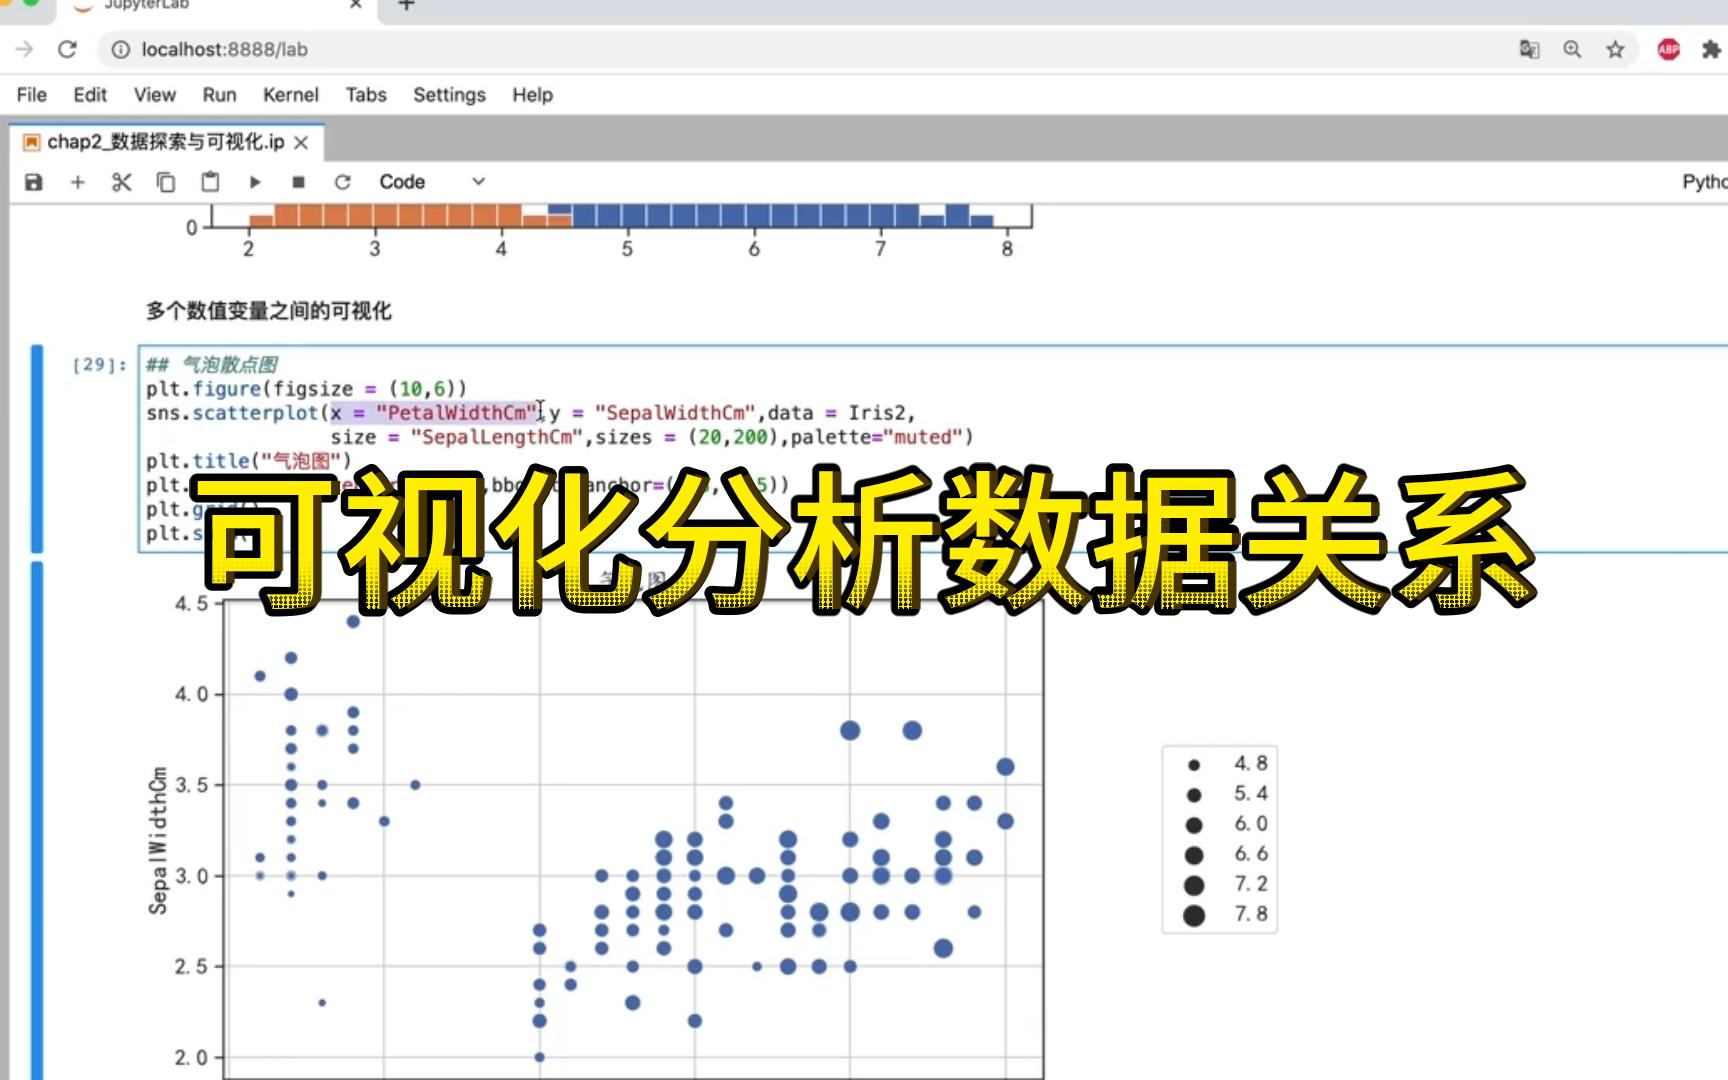The image size is (1728, 1080).
Task: Restart the kernel using the refresh icon
Action: tap(343, 182)
